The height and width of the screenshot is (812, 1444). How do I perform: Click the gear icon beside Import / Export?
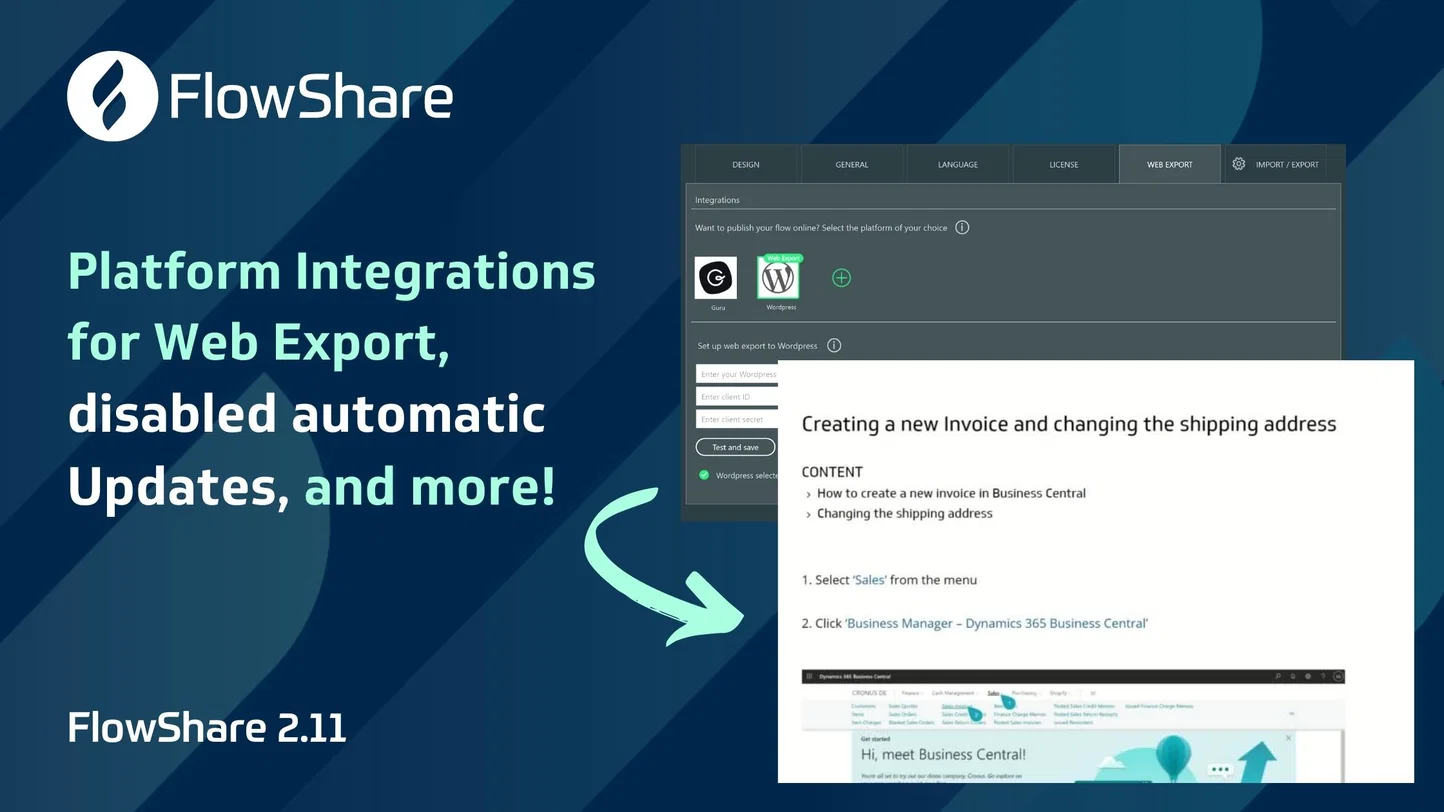coord(1238,164)
